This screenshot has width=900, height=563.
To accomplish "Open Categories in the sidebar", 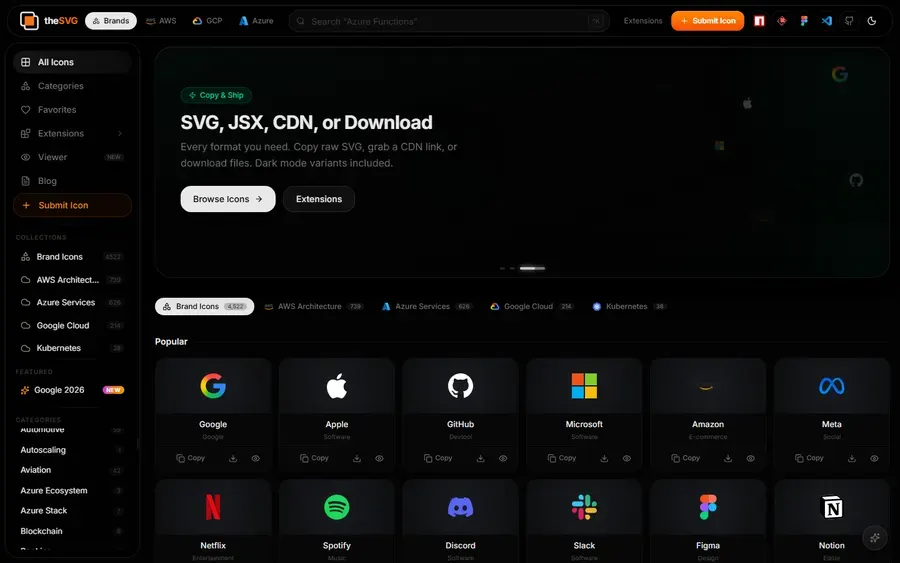I will pos(72,86).
